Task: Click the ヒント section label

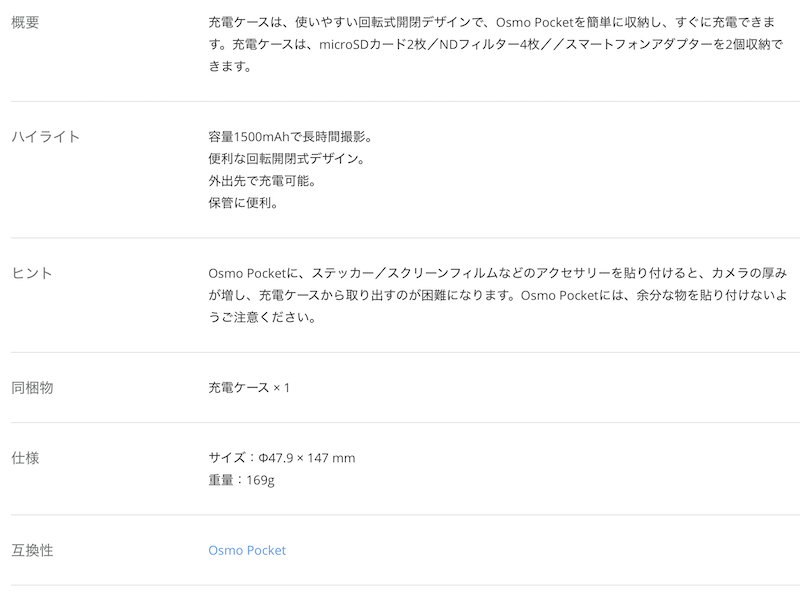Action: 32,273
